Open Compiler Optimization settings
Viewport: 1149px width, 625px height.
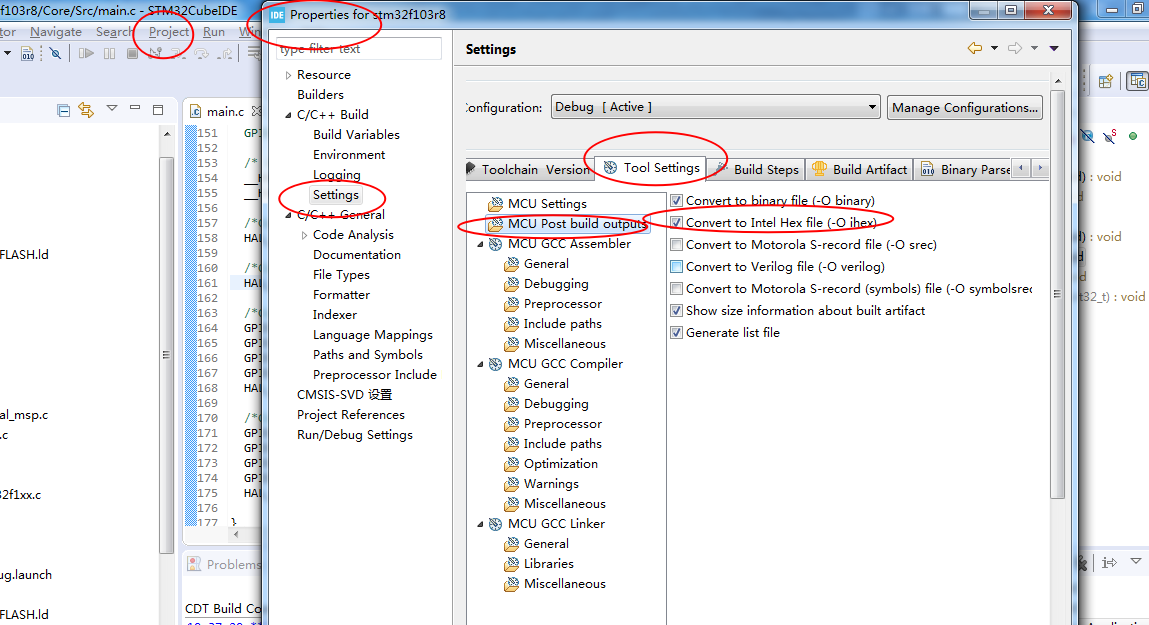(x=560, y=464)
